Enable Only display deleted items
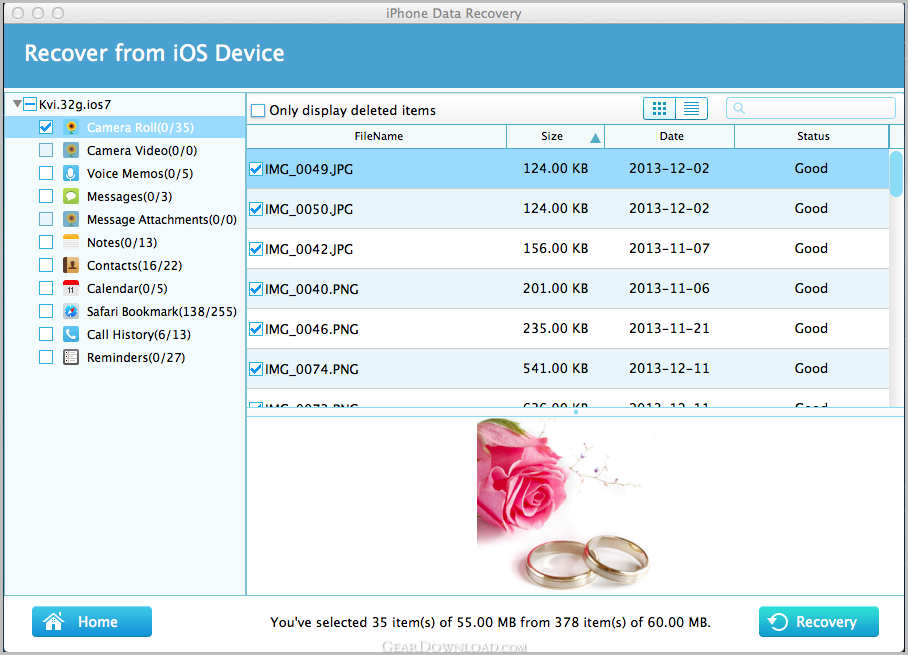Screen dimensions: 908x655 point(258,111)
